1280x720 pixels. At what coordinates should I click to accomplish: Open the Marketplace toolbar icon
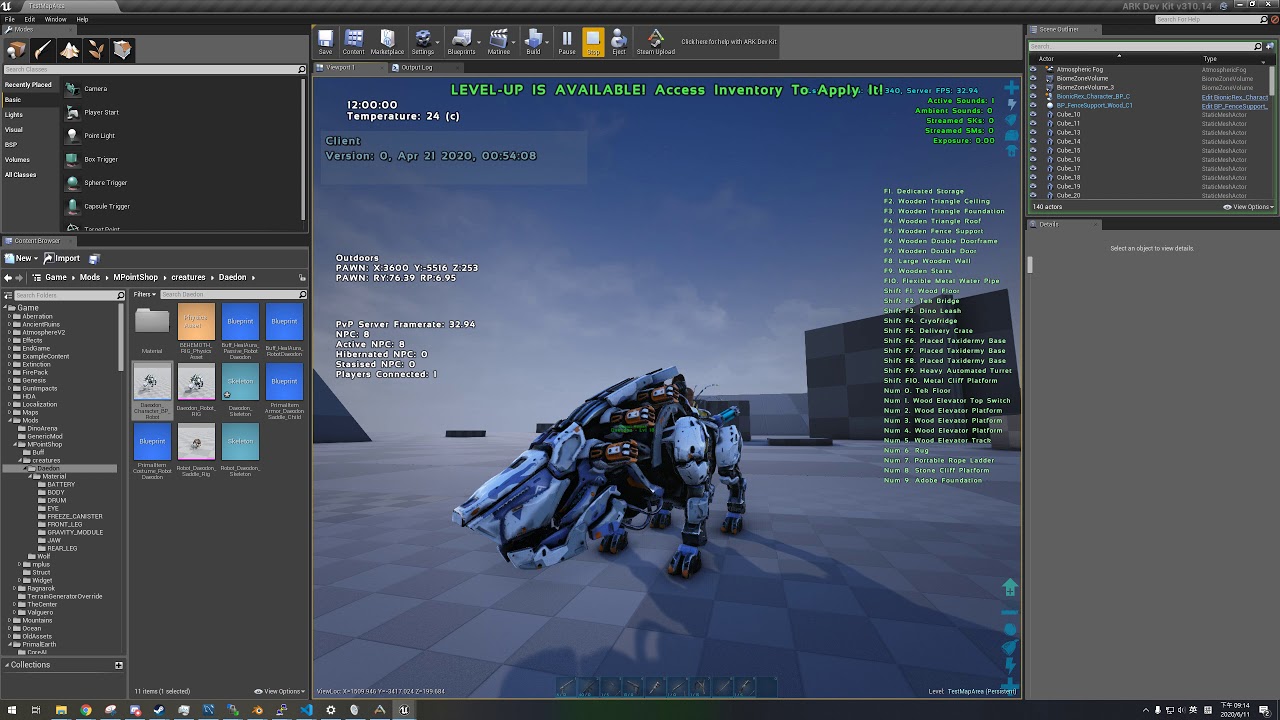click(x=388, y=41)
